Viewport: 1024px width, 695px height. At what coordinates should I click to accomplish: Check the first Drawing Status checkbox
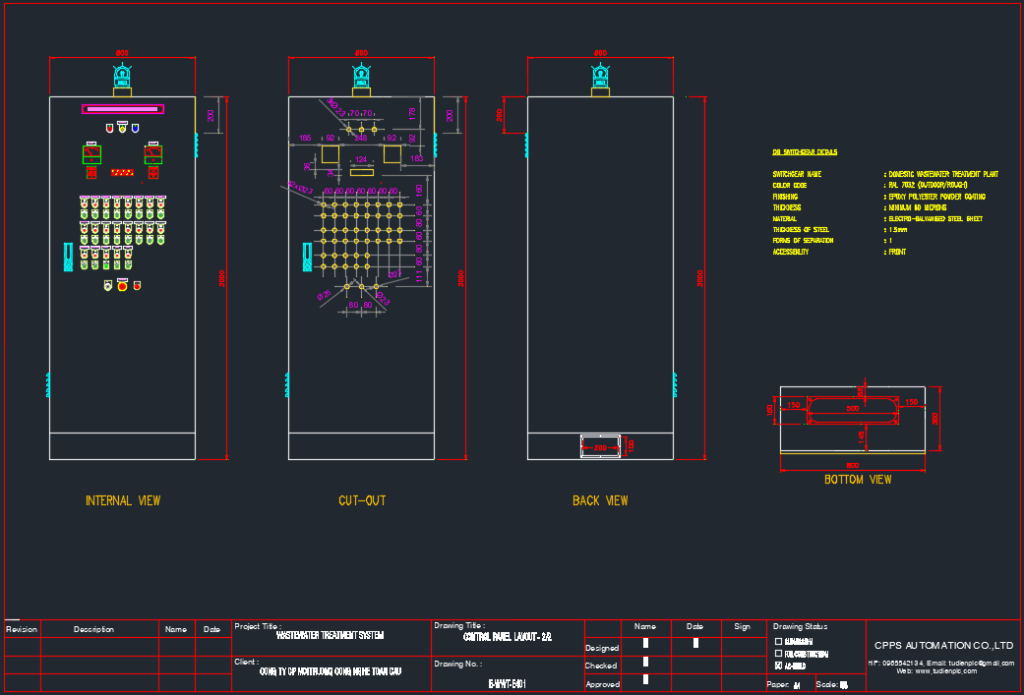[779, 642]
